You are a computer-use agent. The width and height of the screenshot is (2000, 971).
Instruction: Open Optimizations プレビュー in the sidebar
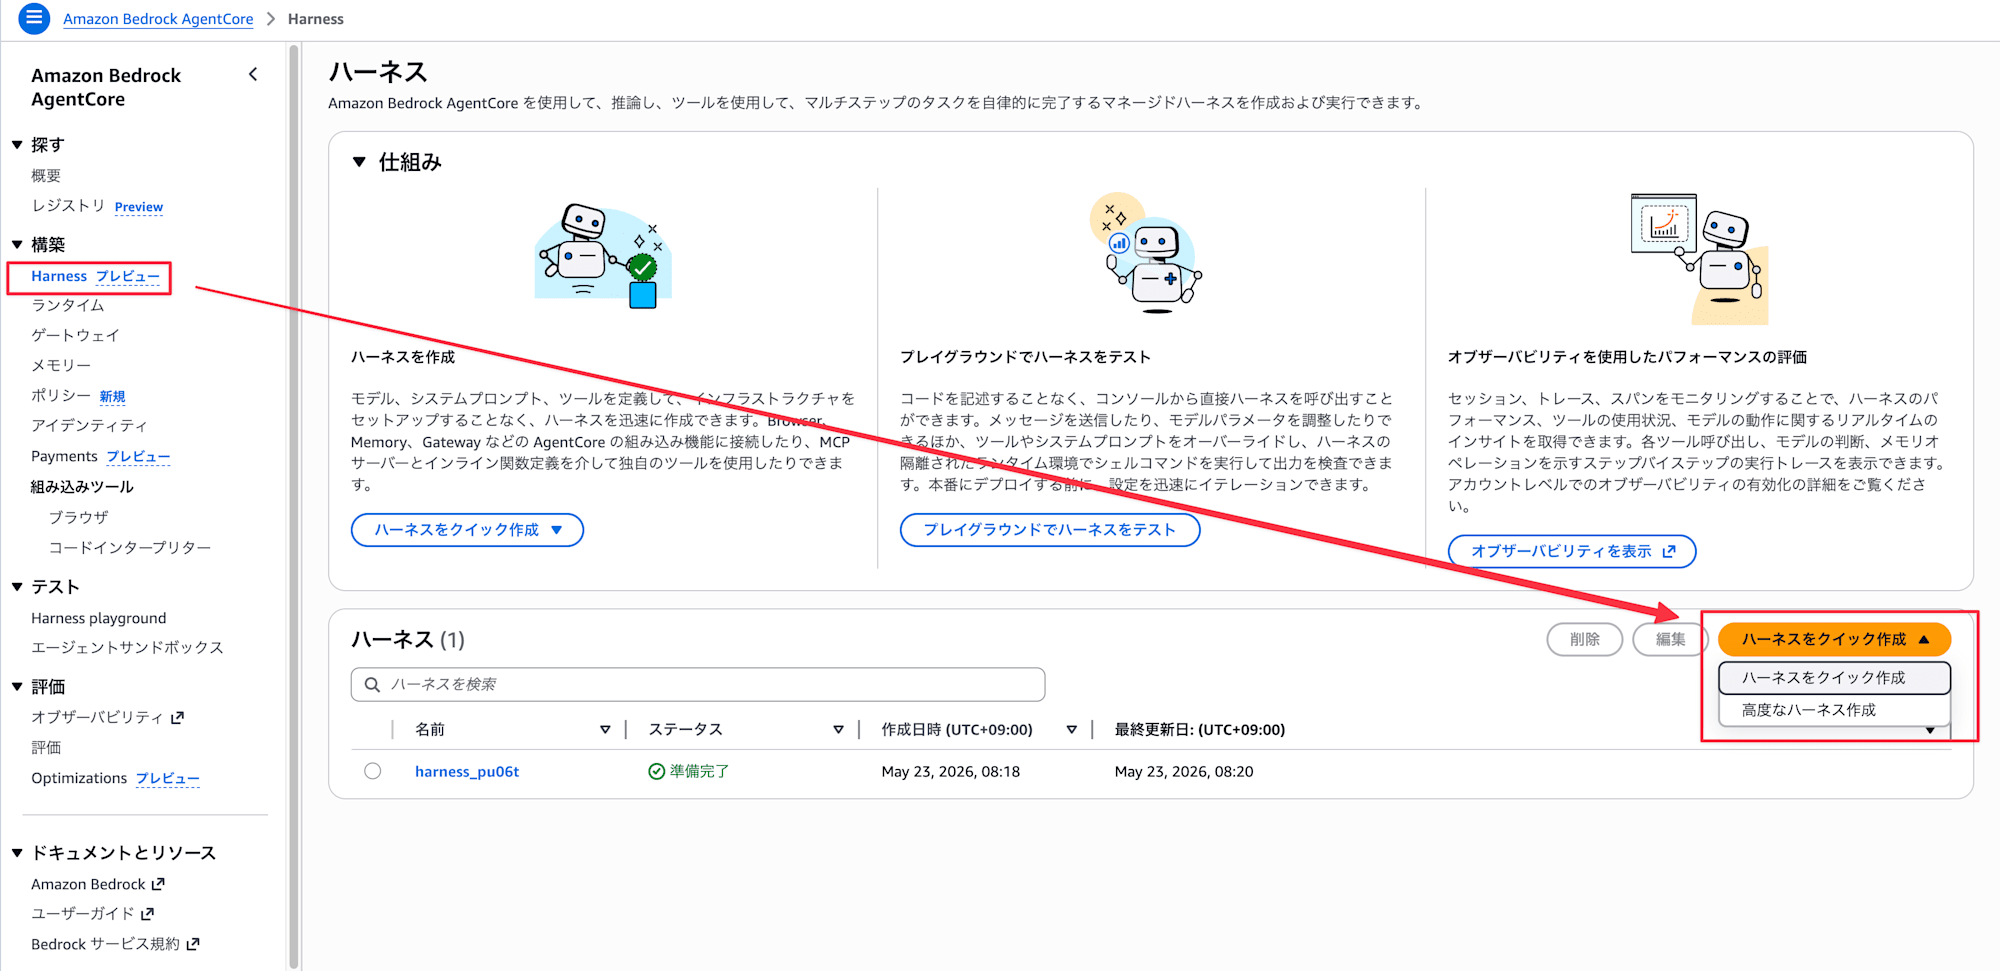[x=115, y=778]
